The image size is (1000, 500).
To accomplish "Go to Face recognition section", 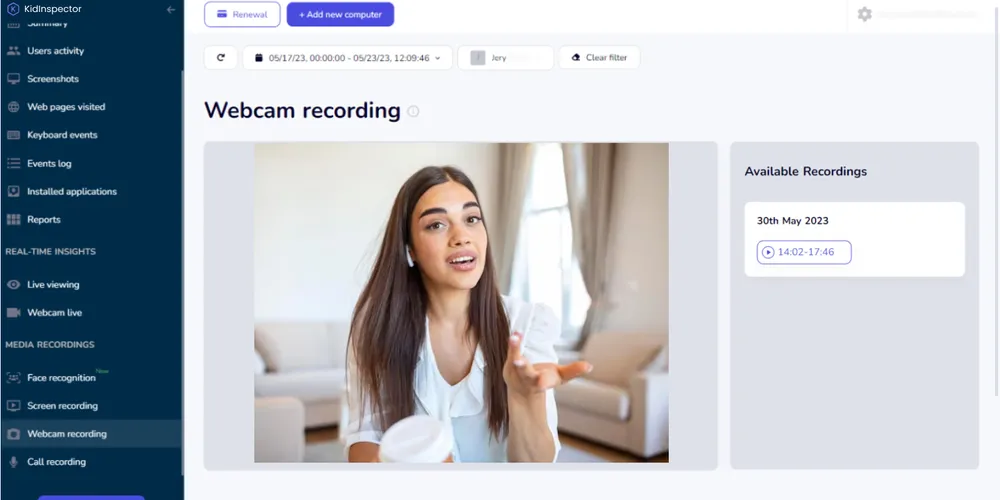I will pyautogui.click(x=61, y=378).
